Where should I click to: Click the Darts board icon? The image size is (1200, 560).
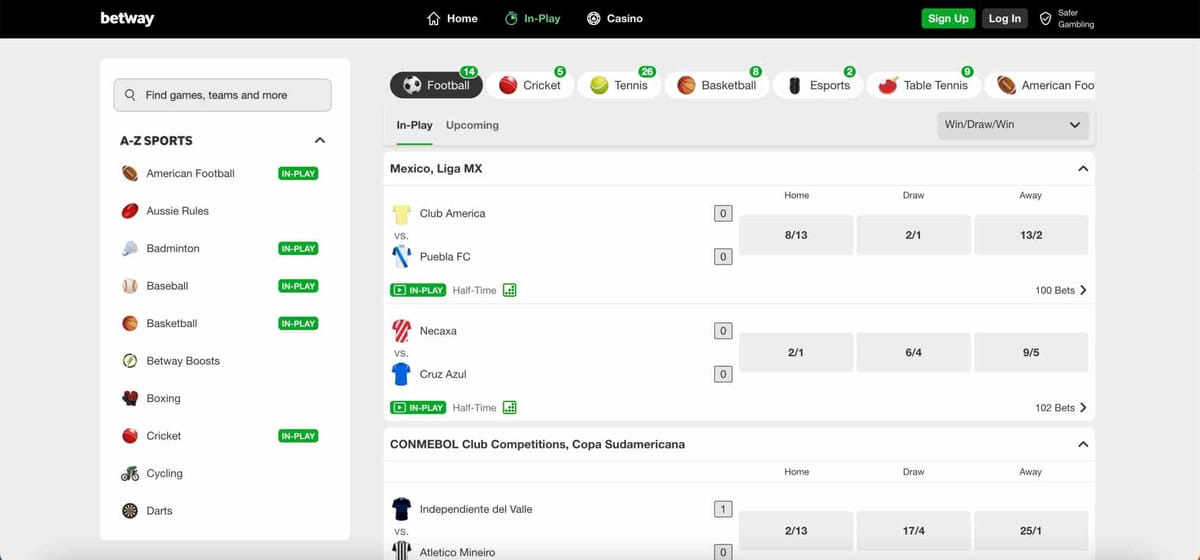[130, 511]
